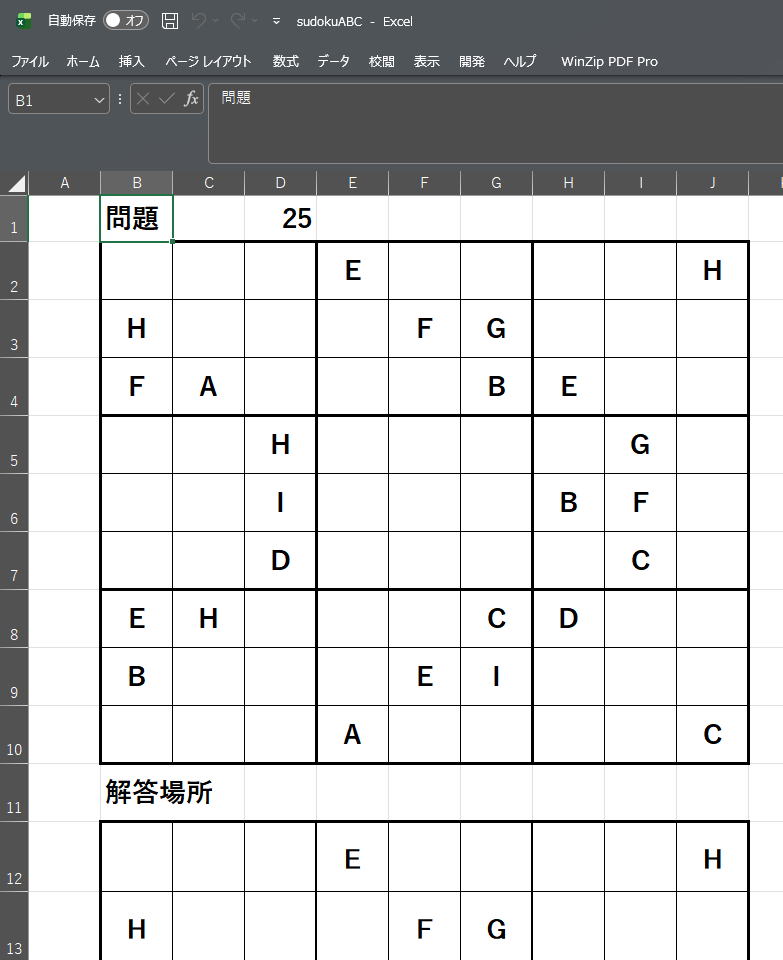Click the Save icon in title bar
783x960 pixels.
pyautogui.click(x=170, y=21)
